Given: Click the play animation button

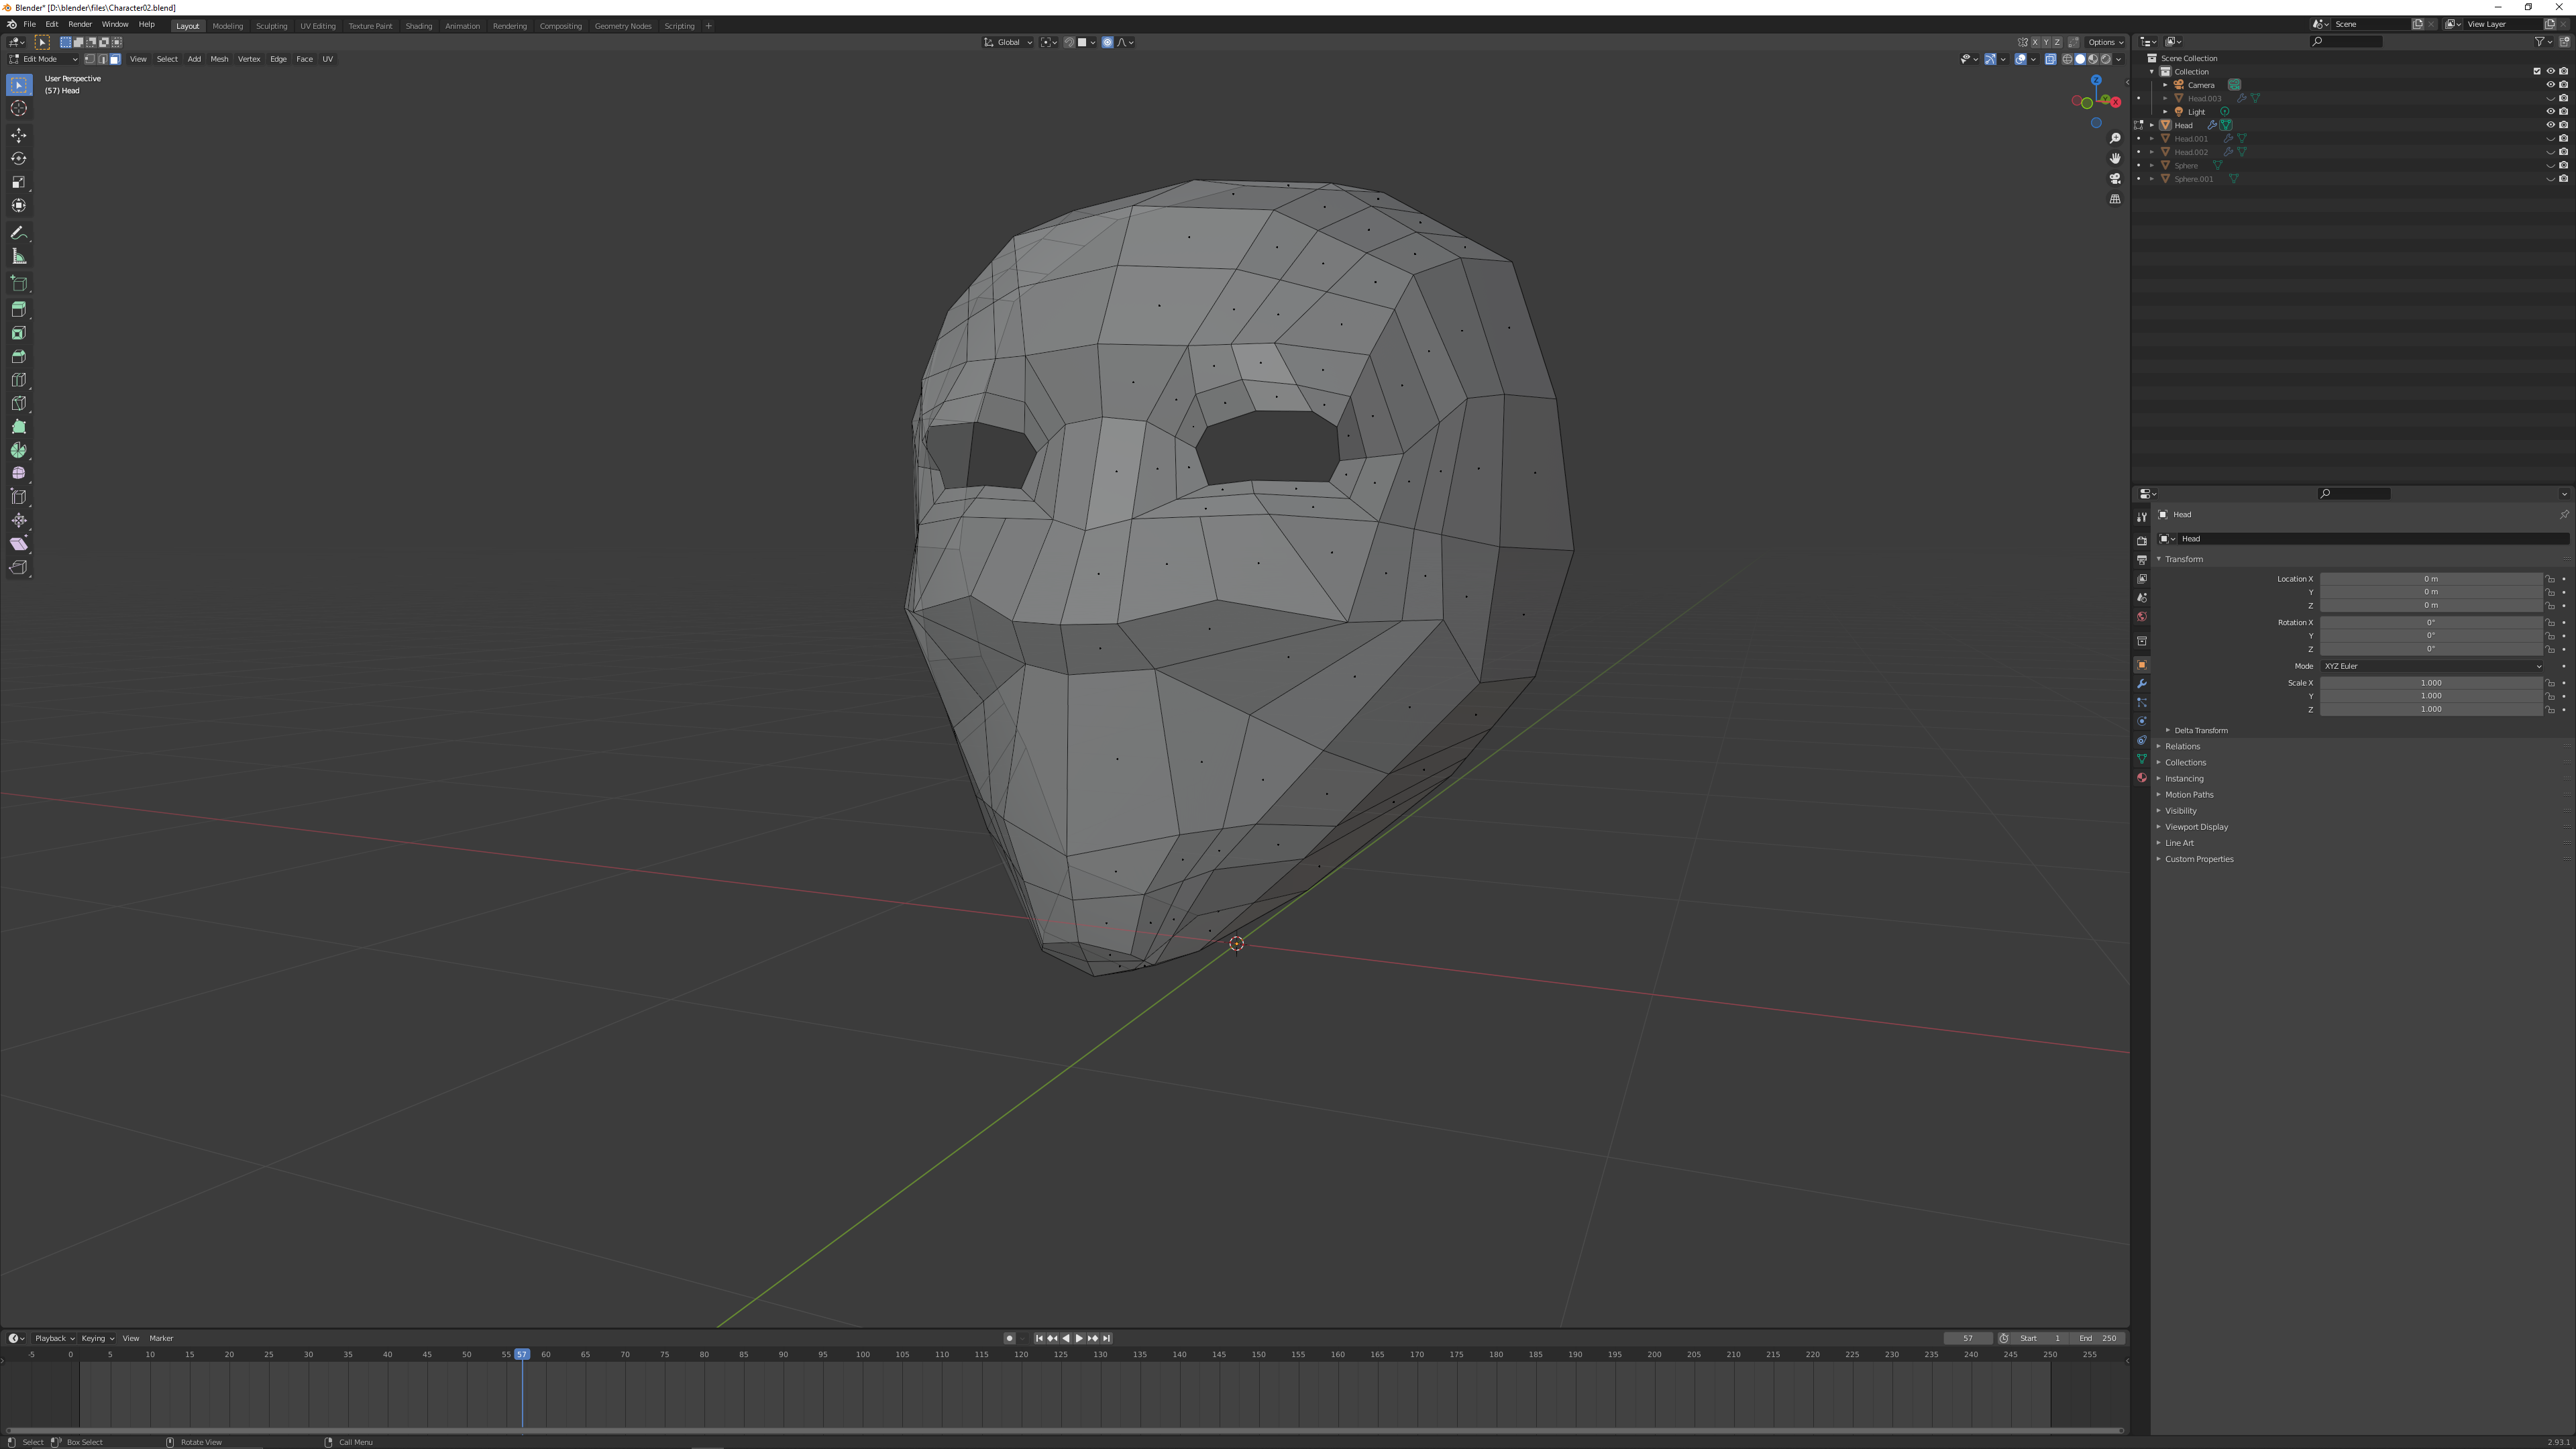Looking at the screenshot, I should pos(1079,1338).
